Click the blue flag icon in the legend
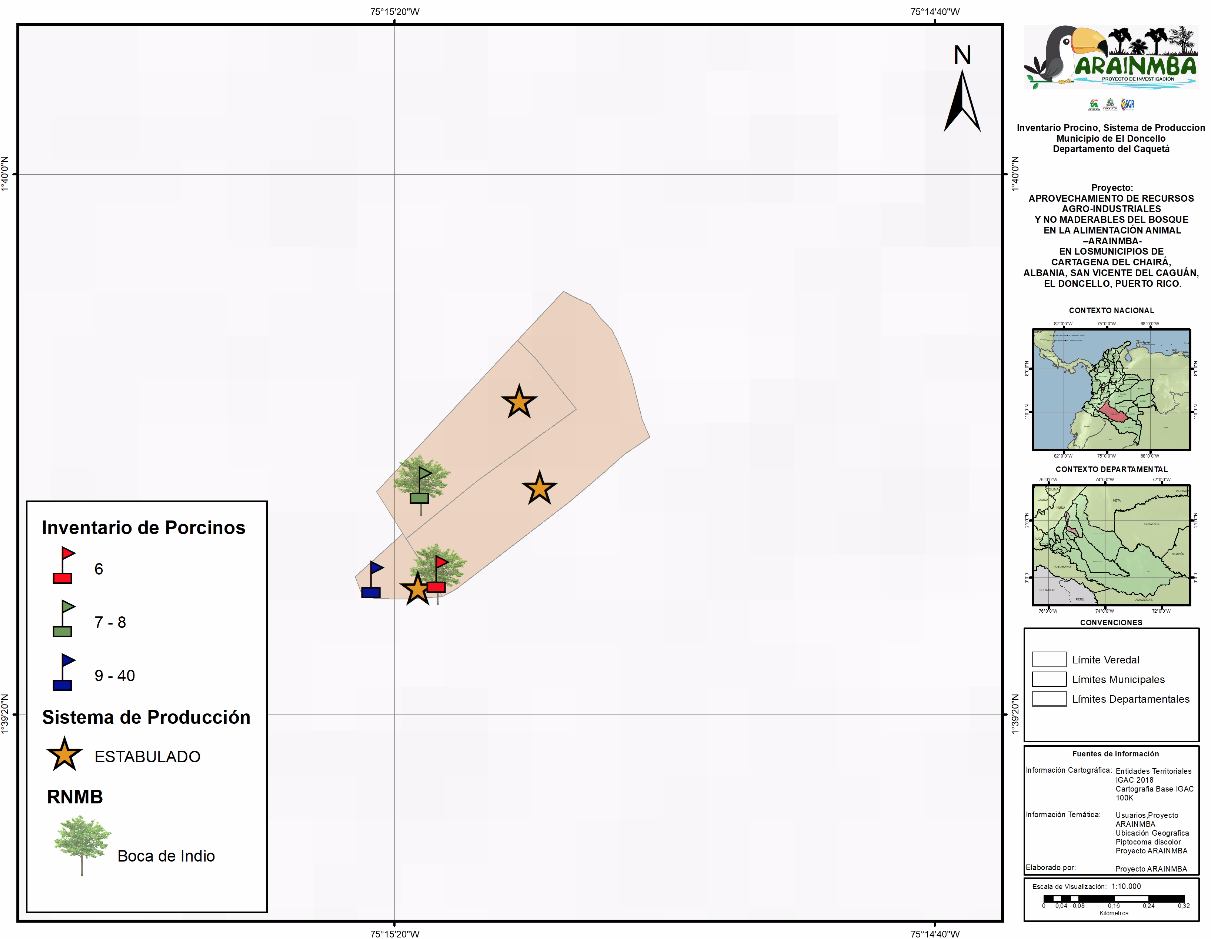Screen dimensions: 1211x939 (64, 672)
